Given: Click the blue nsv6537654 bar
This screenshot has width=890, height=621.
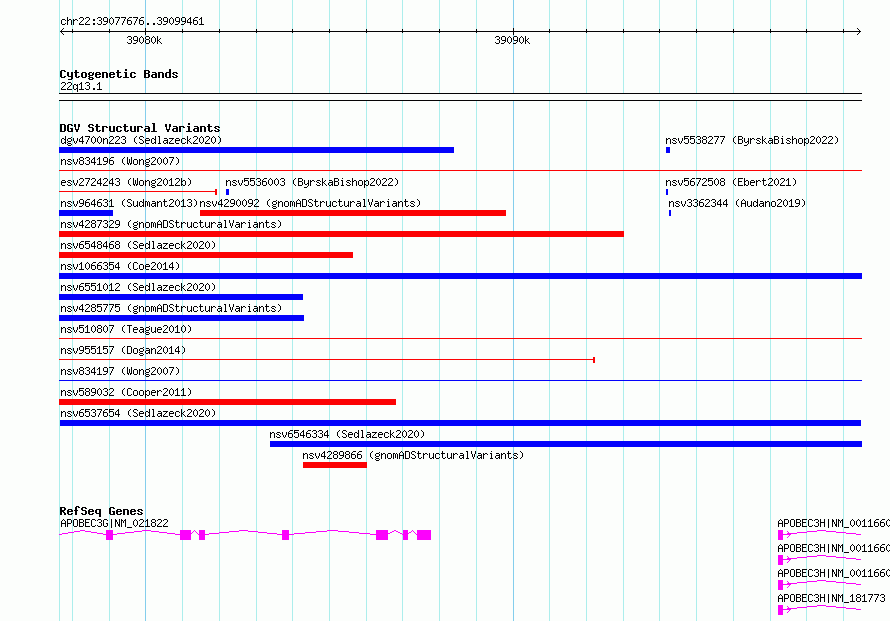Looking at the screenshot, I should (460, 423).
